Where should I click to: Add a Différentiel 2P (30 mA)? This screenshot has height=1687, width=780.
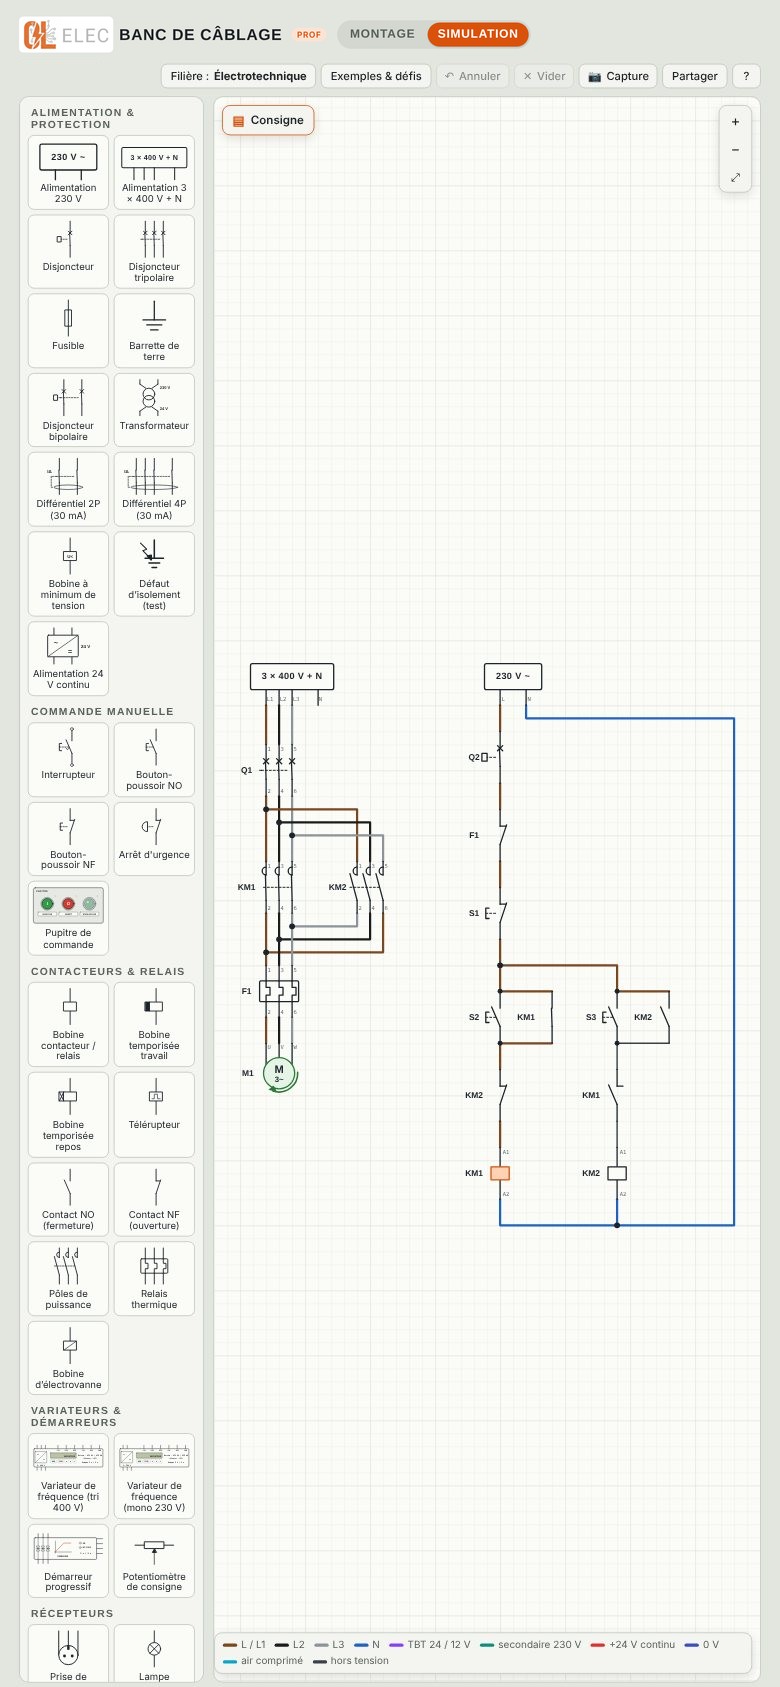[68, 489]
